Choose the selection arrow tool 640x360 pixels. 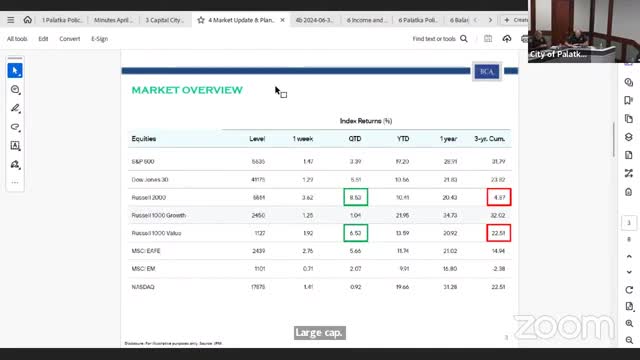[x=15, y=71]
